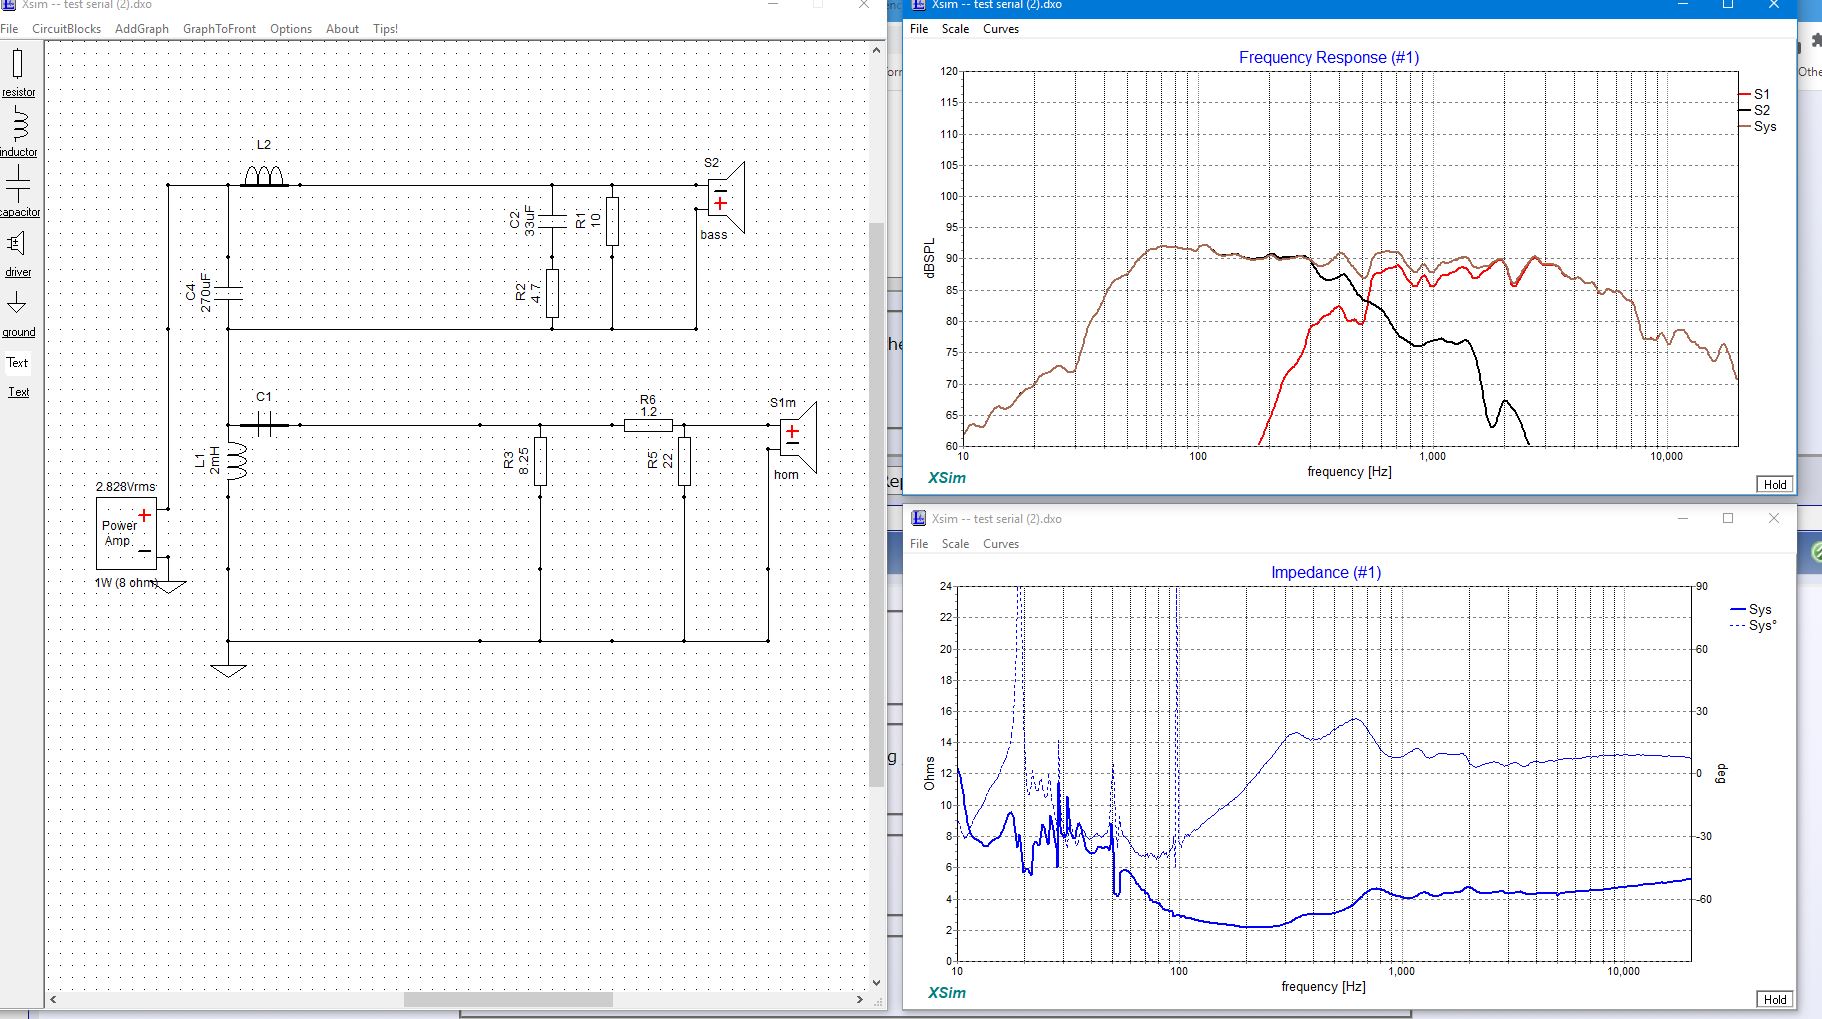
Task: Click the vertical scrollbar thumb of schematic
Action: (x=876, y=505)
